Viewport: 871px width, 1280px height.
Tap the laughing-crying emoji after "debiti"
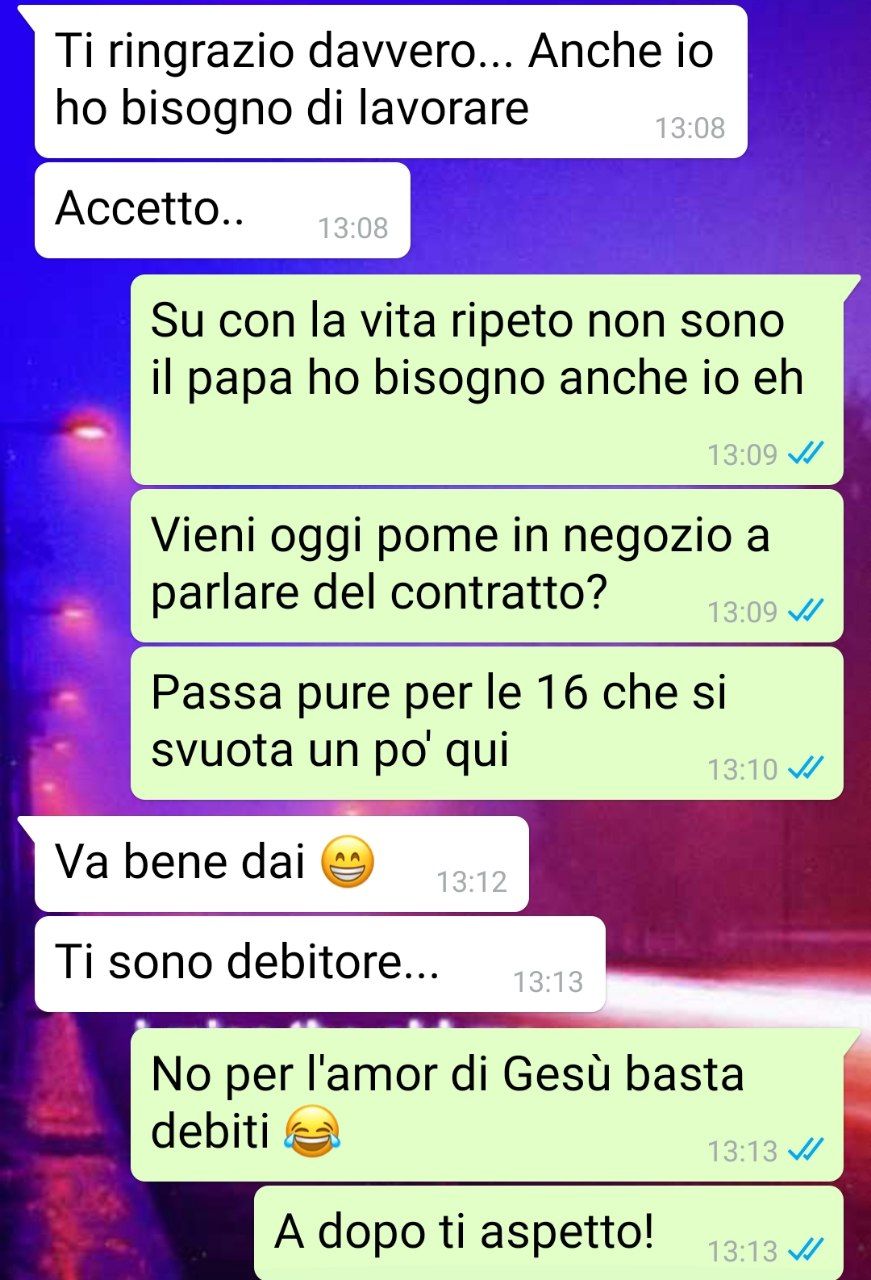(x=312, y=1133)
